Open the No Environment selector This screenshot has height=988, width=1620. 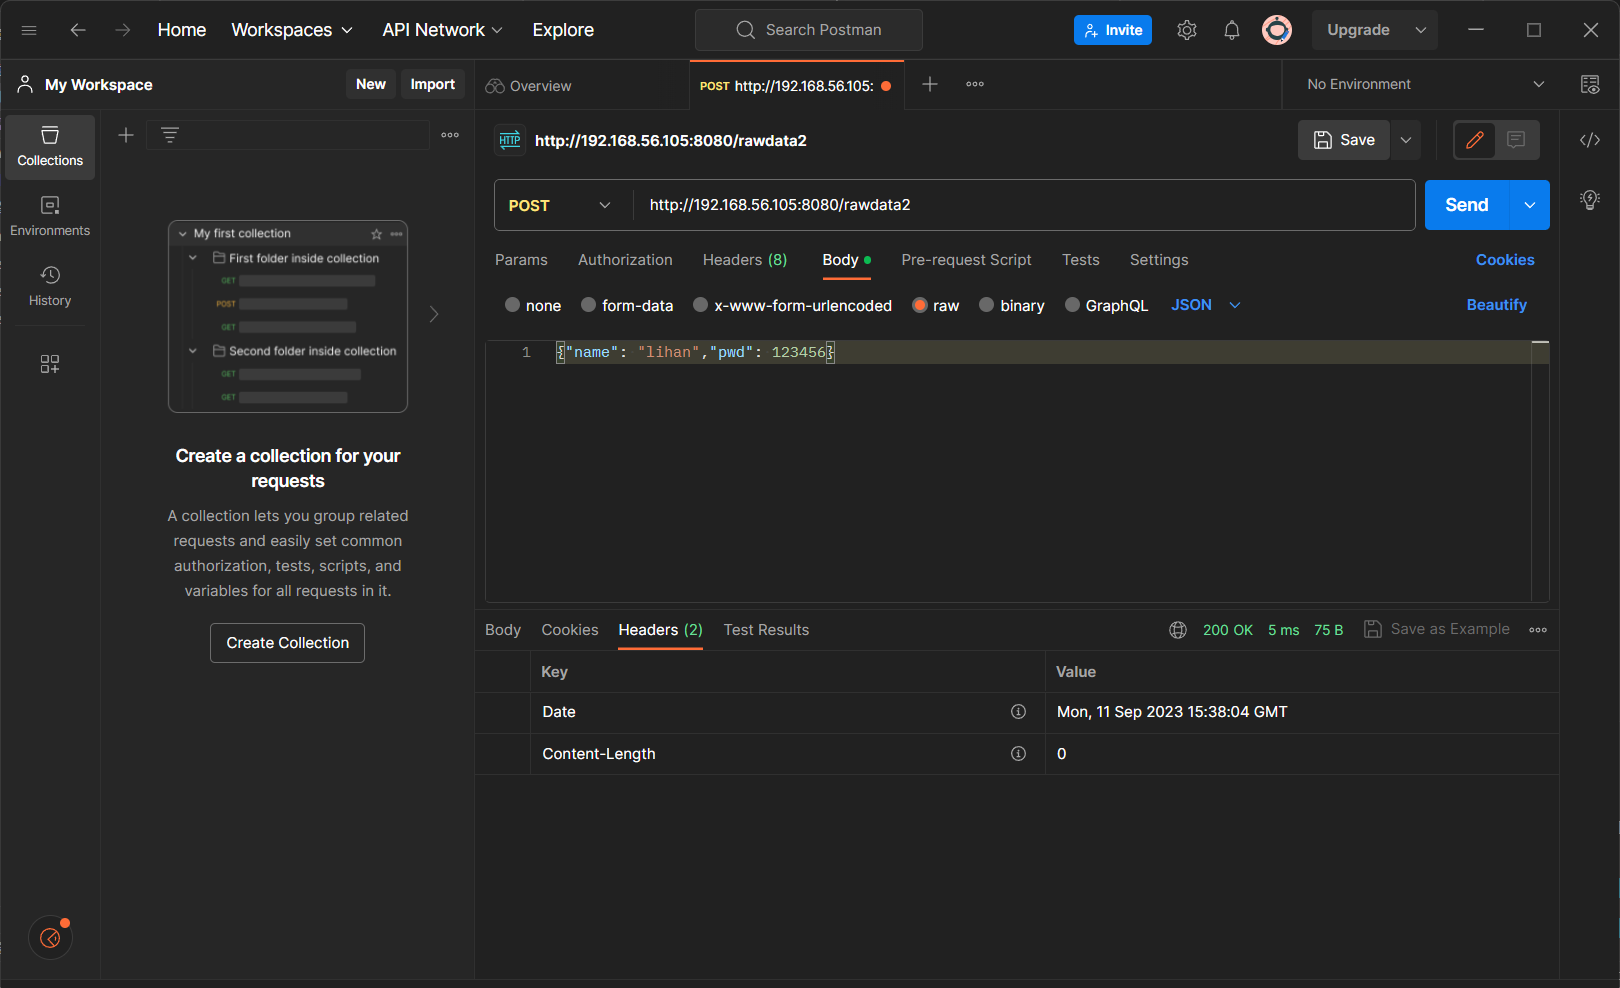click(1425, 84)
